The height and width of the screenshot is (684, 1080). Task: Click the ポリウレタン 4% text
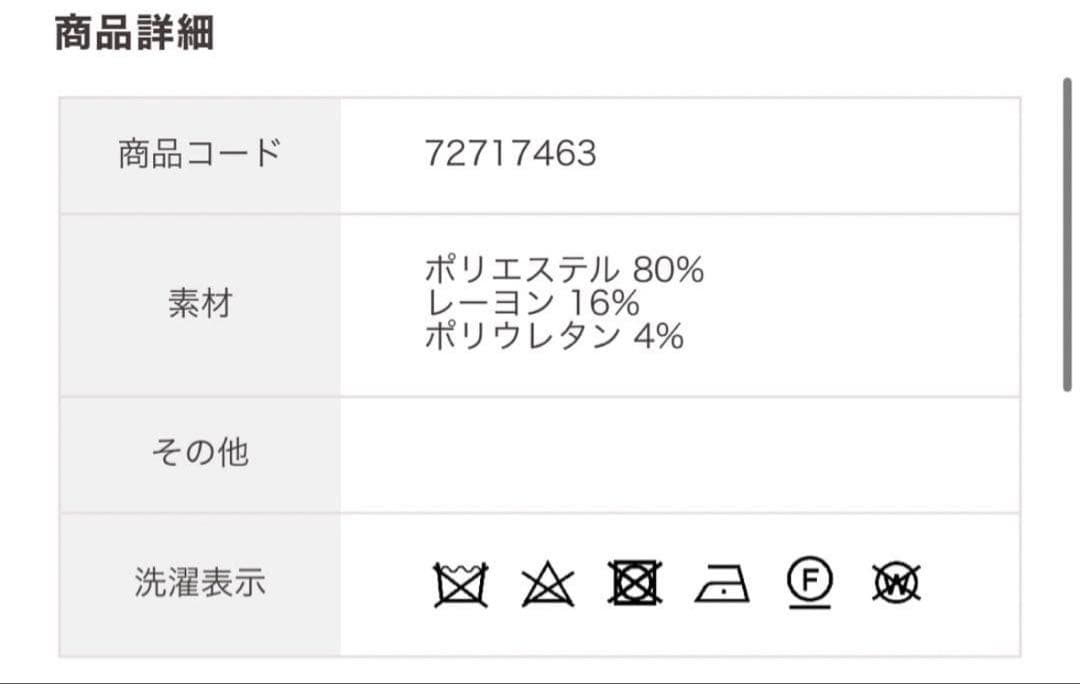pyautogui.click(x=554, y=335)
